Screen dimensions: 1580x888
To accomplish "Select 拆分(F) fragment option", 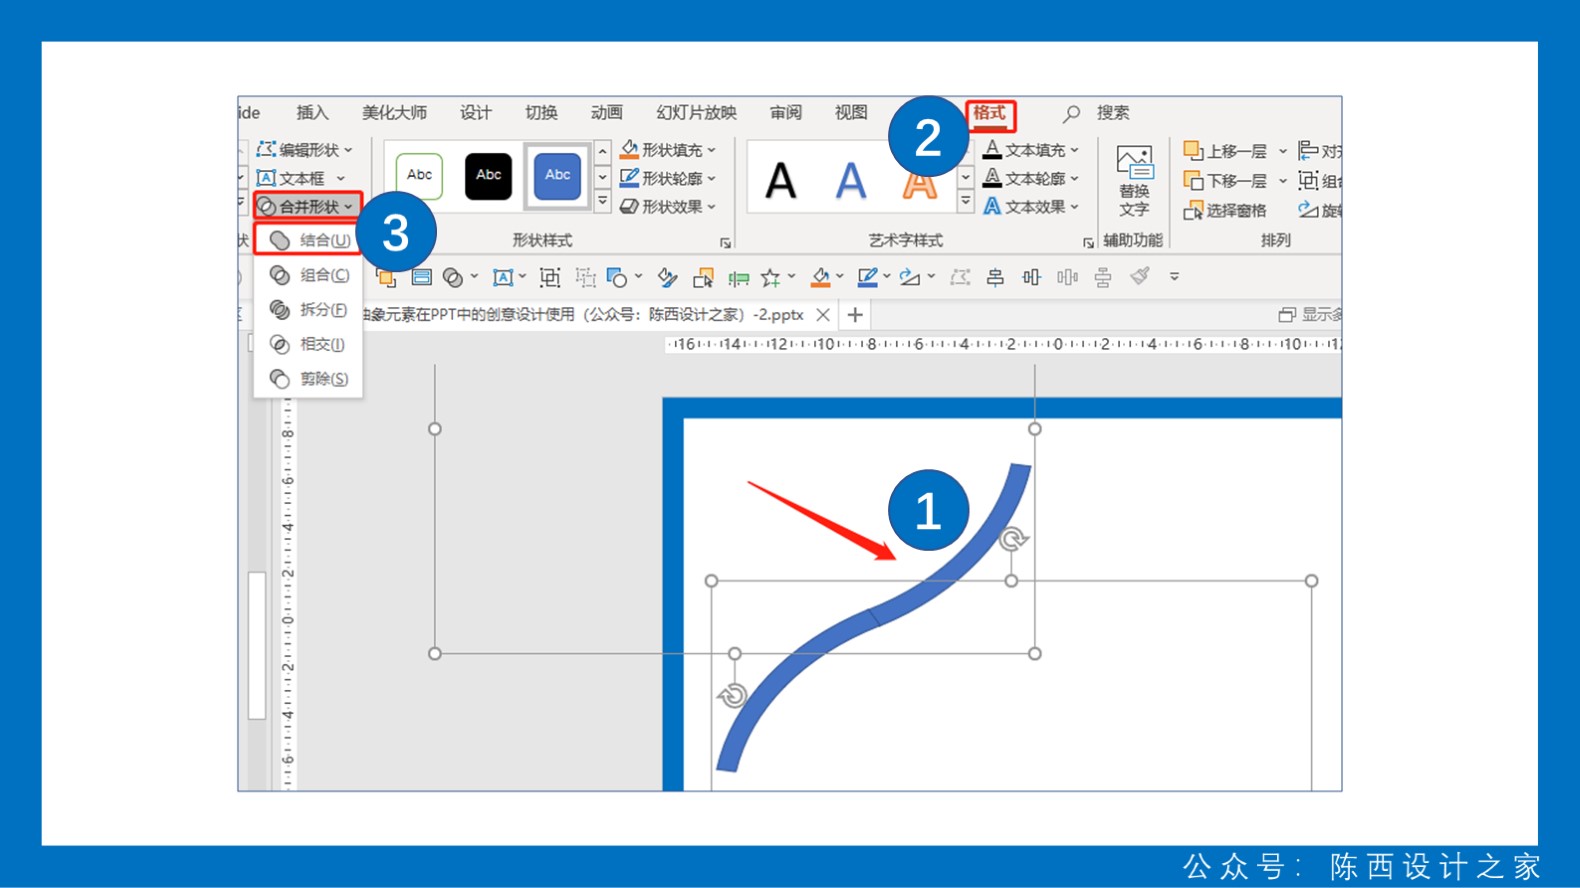I will coord(310,310).
